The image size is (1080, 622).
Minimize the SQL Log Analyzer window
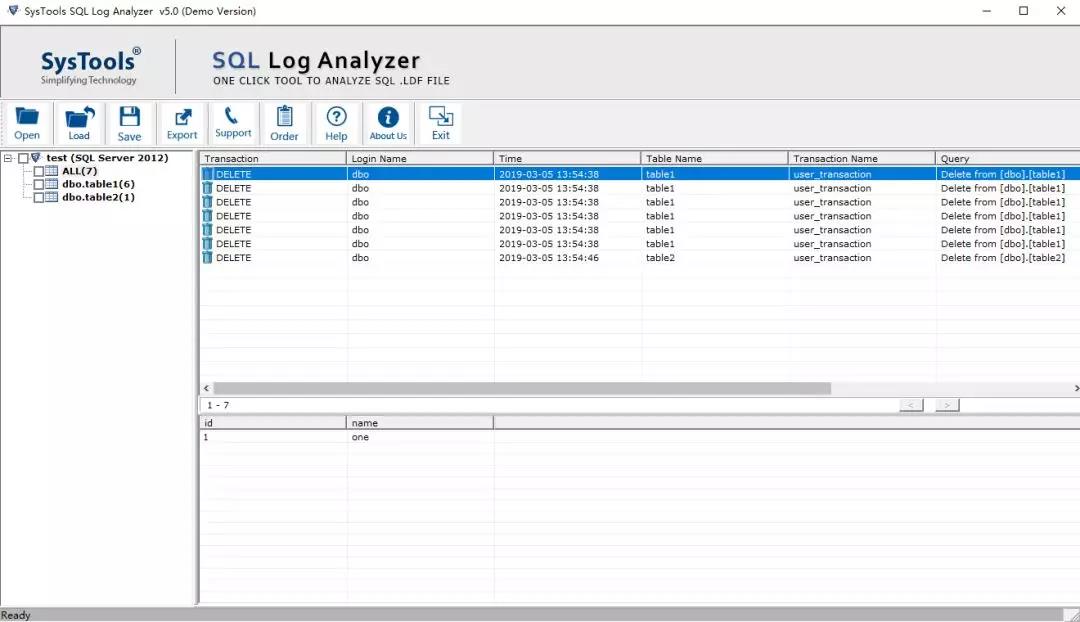coord(986,11)
